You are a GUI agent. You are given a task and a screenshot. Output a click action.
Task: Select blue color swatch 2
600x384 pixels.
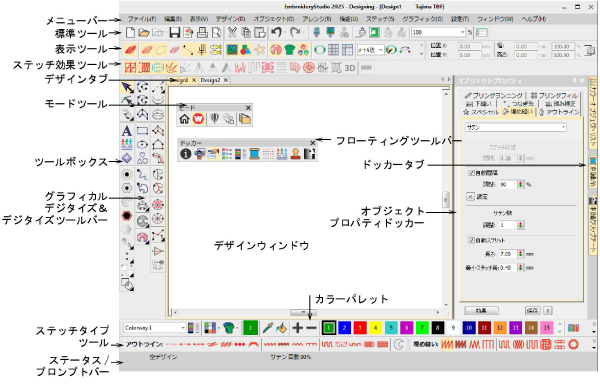(x=344, y=328)
